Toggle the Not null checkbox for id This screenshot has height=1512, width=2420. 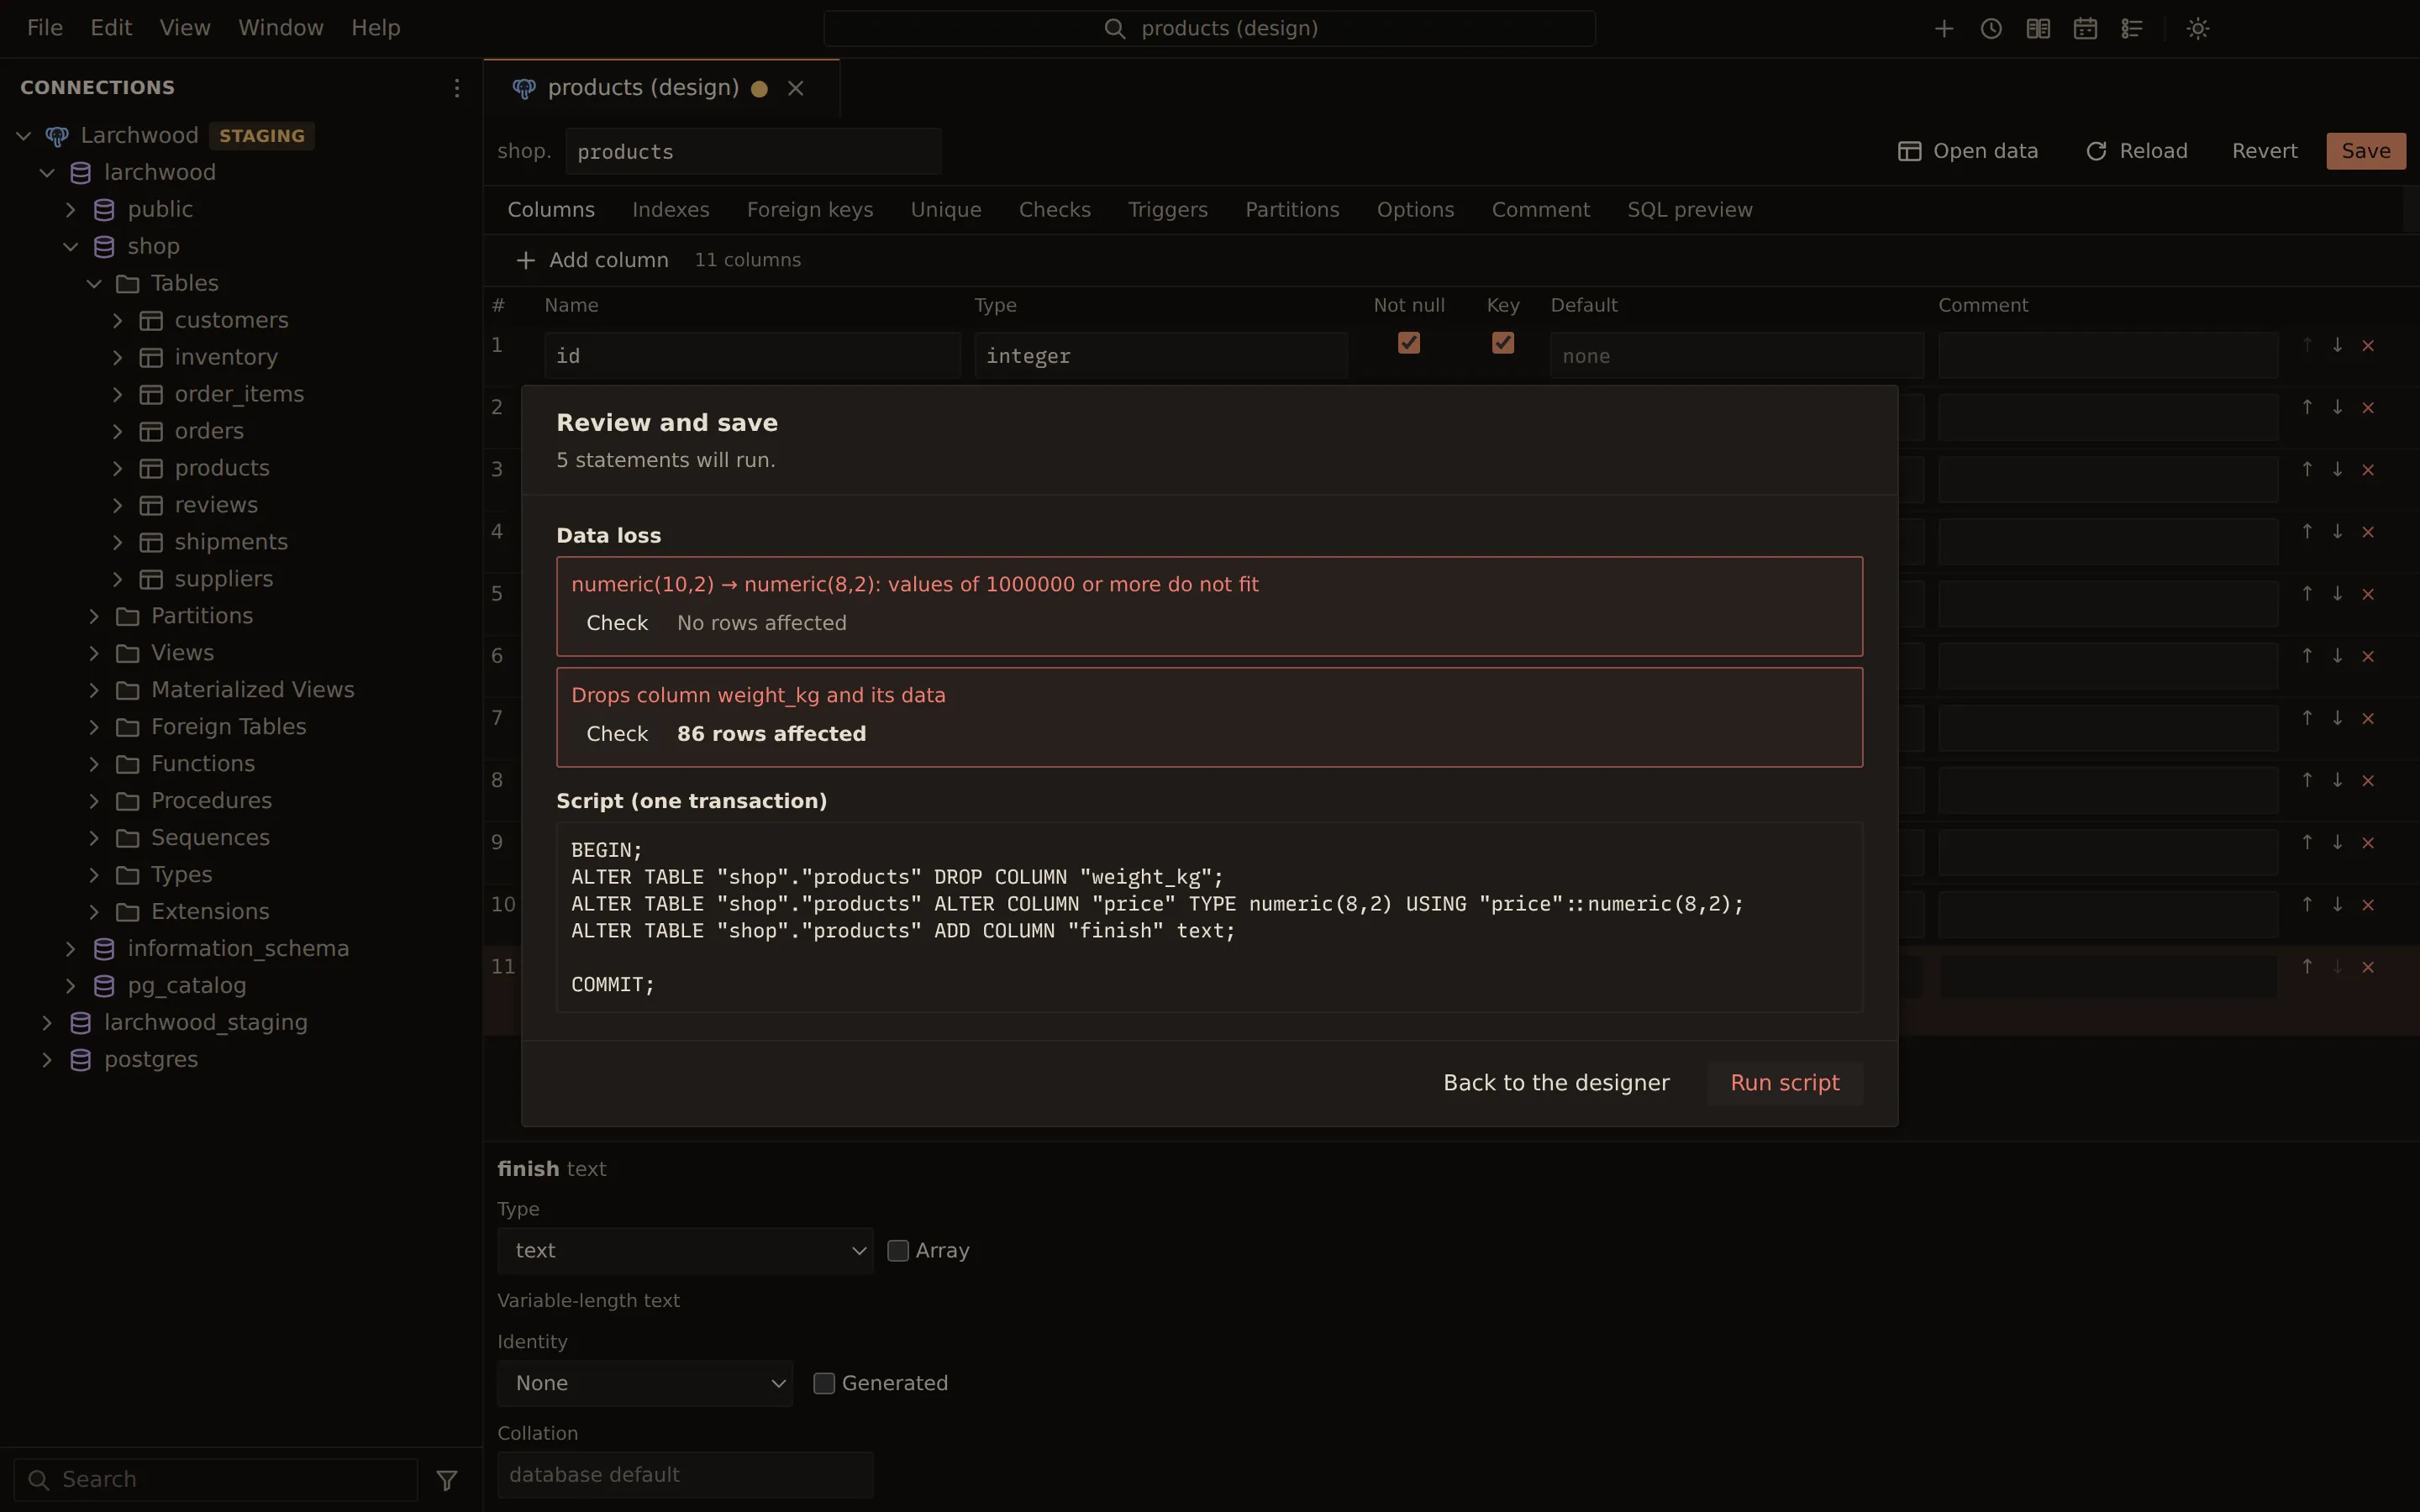point(1408,343)
